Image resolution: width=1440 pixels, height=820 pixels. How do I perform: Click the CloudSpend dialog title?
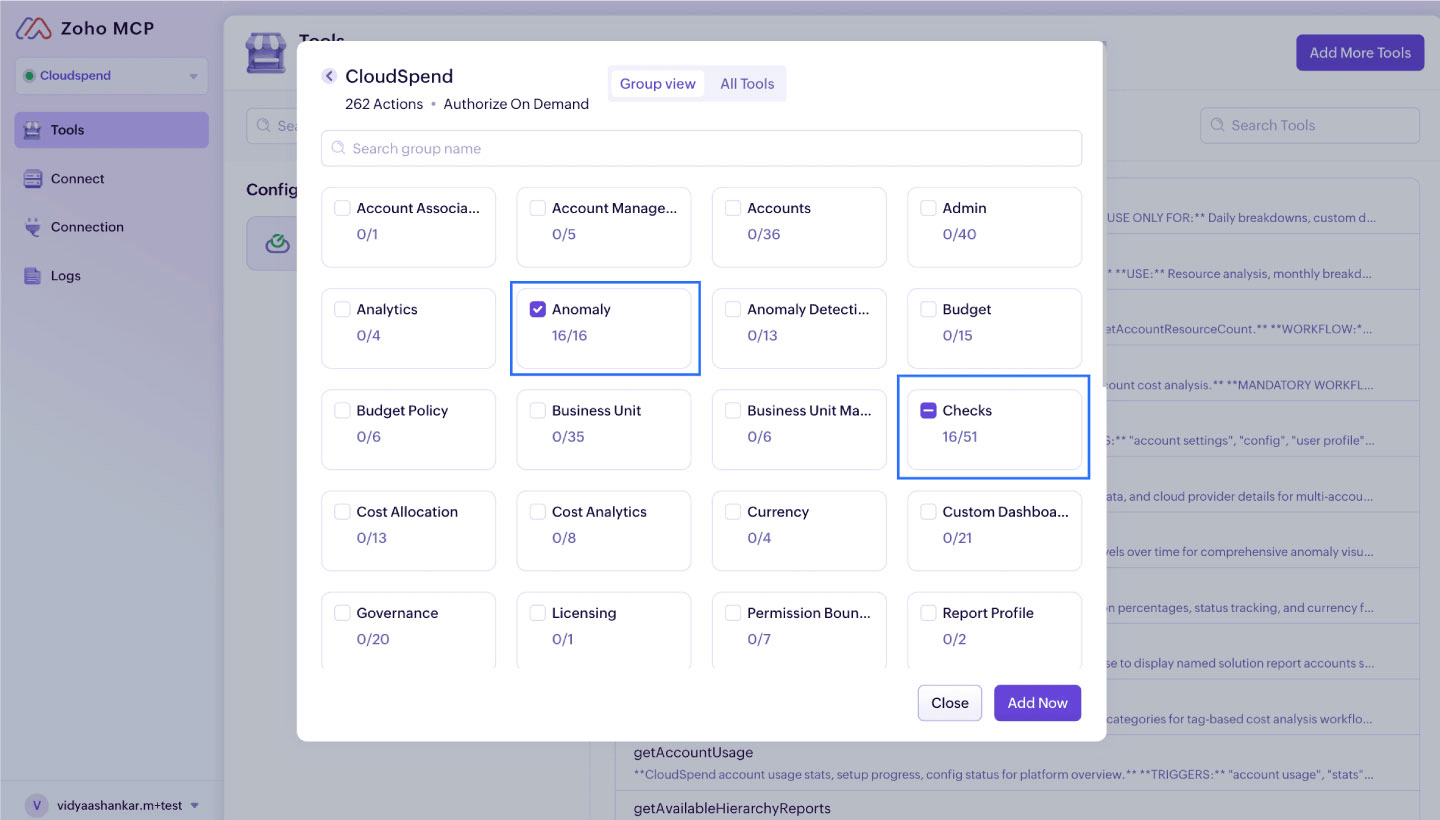click(x=399, y=76)
